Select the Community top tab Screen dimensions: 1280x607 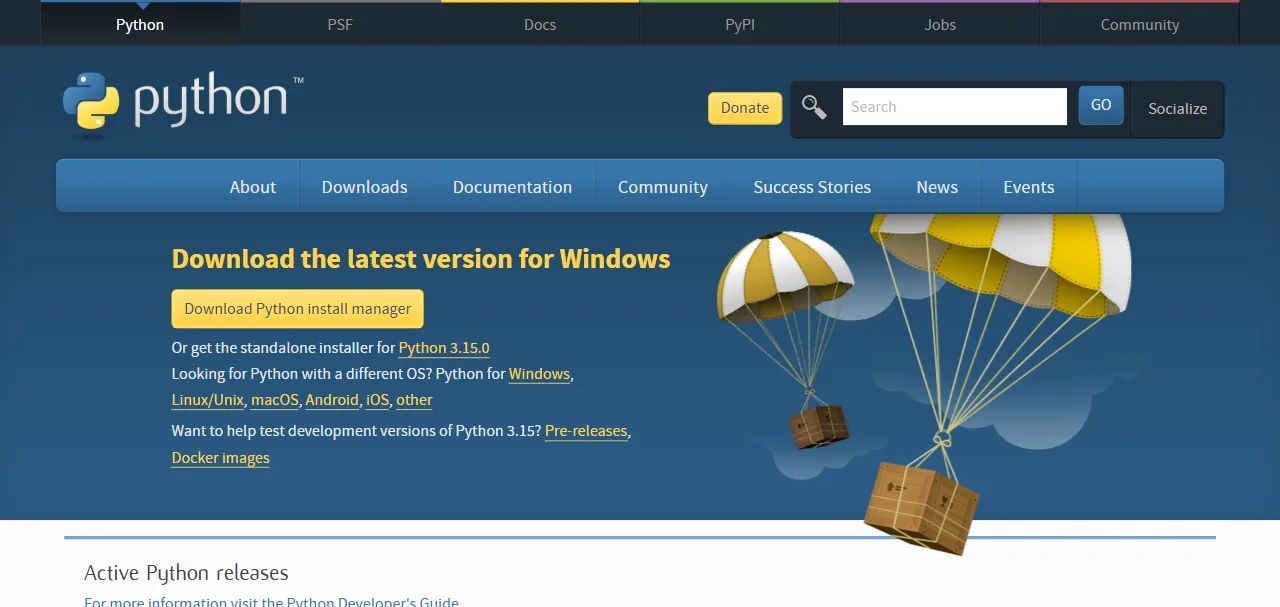(1140, 24)
